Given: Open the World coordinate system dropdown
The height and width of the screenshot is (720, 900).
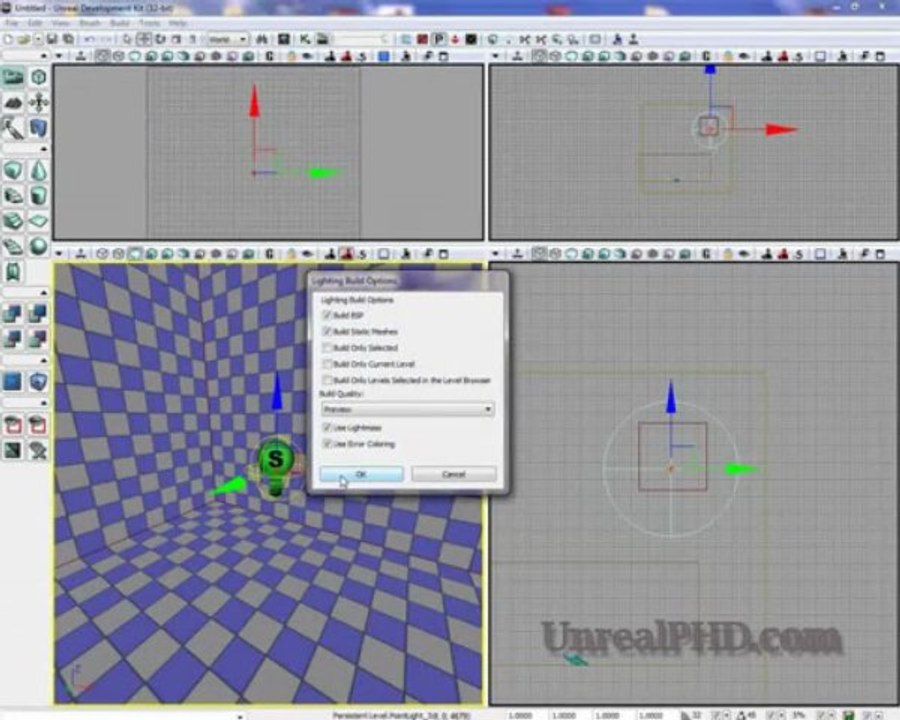Looking at the screenshot, I should 227,39.
